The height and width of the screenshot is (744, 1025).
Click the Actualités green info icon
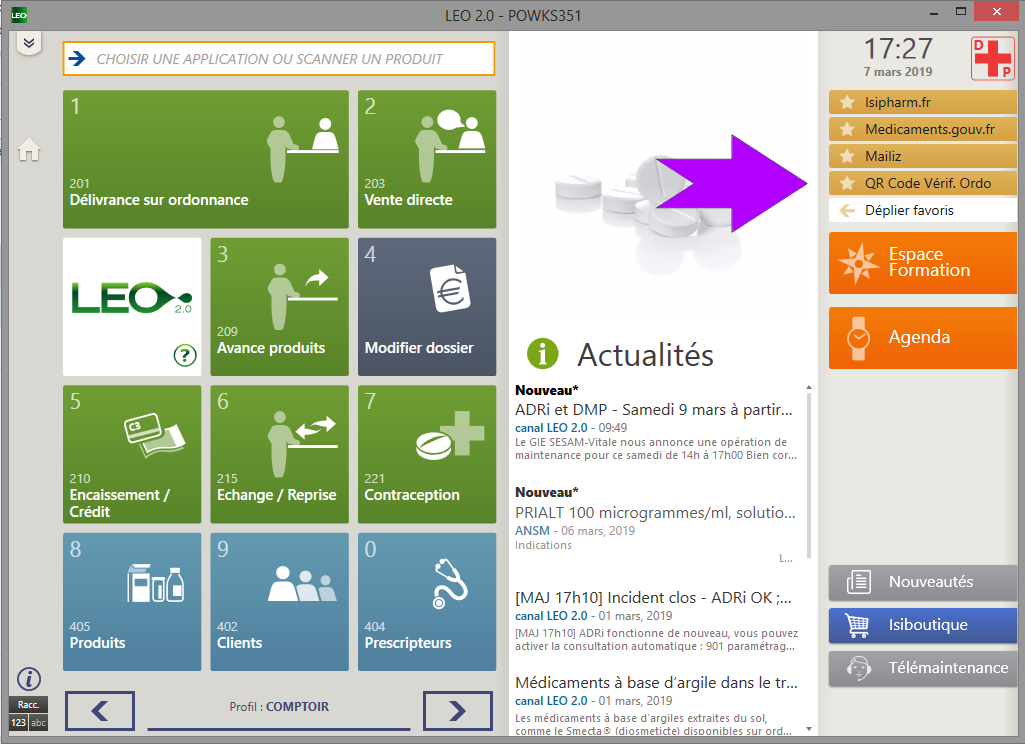(x=543, y=354)
